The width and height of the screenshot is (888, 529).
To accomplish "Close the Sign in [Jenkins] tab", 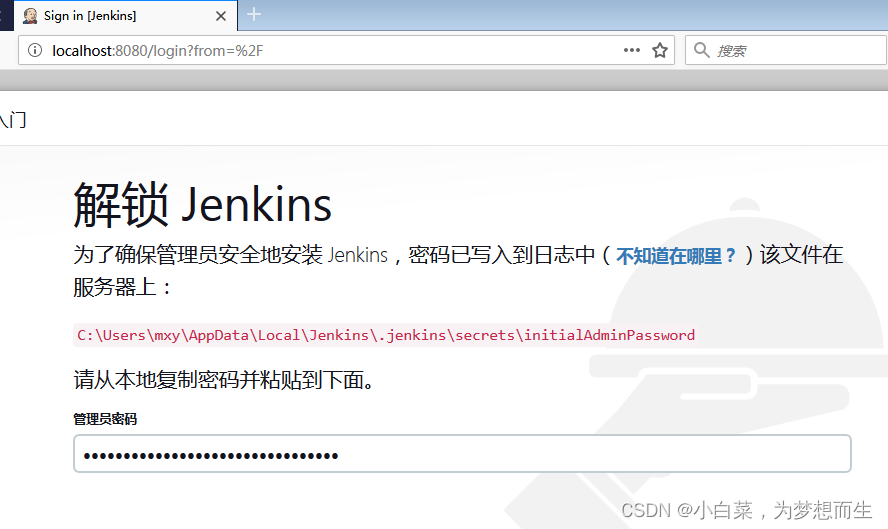I will pos(221,16).
